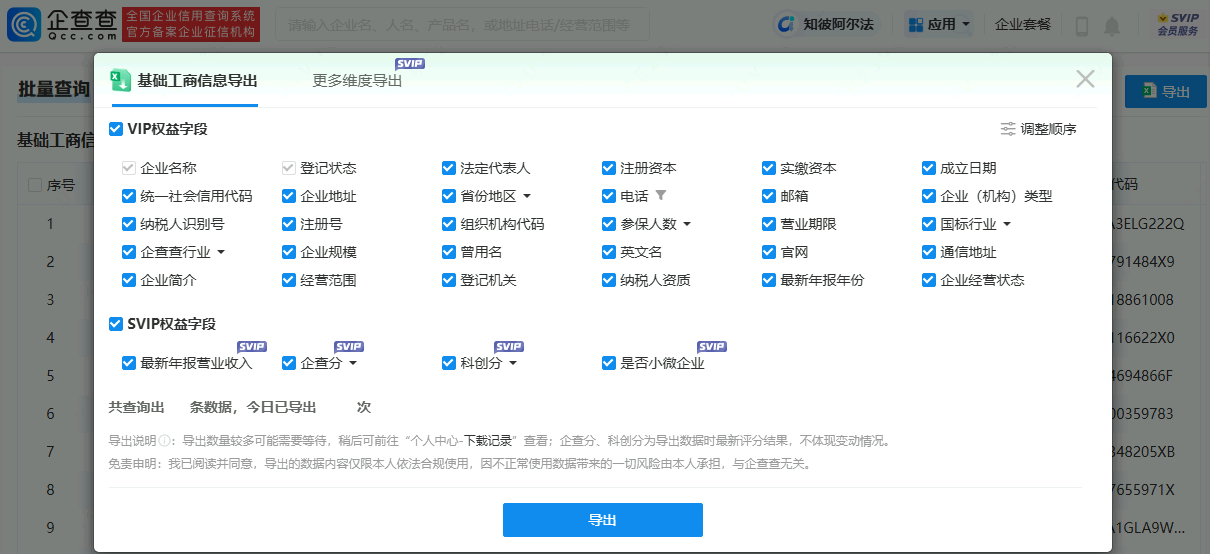The width and height of the screenshot is (1210, 554).
Task: Click the Qcc 企查查 logo
Action: 62,25
